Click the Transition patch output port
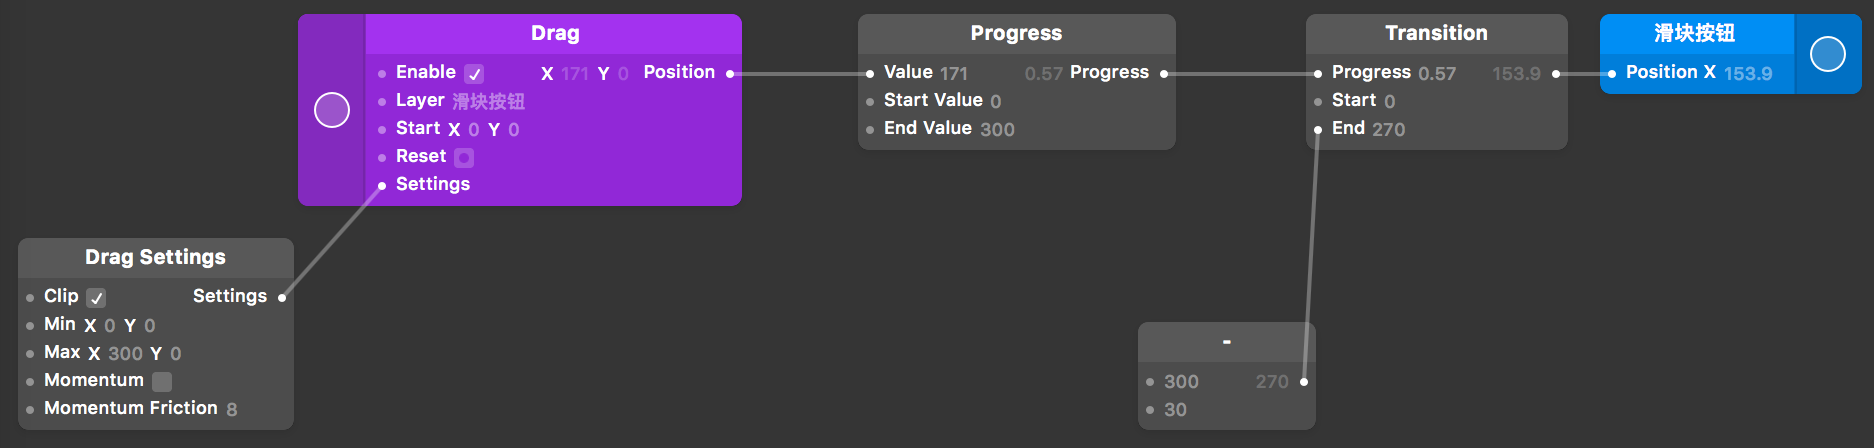1874x448 pixels. tap(1556, 74)
